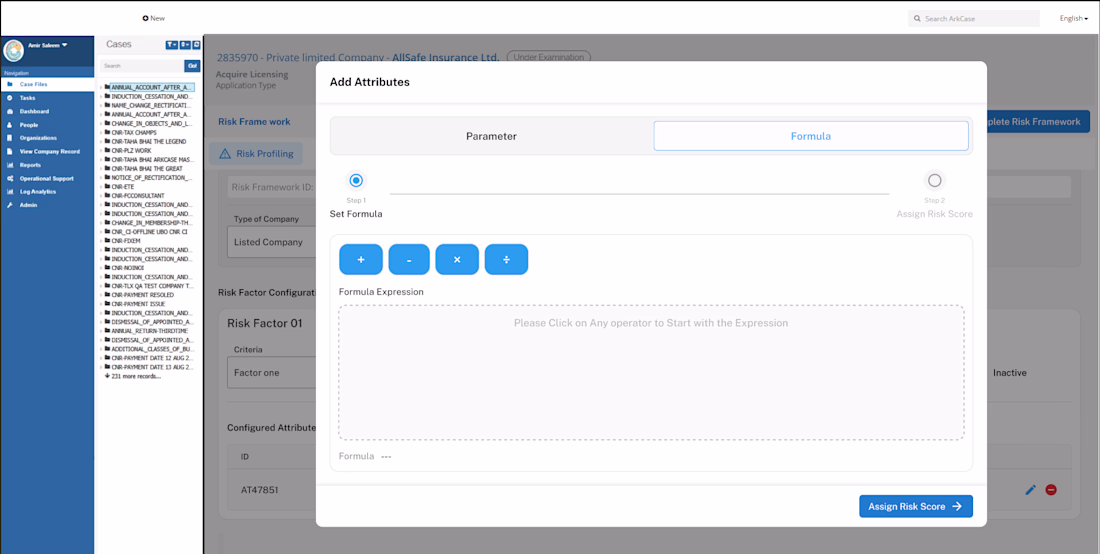
Task: Open the Listed Company type dropdown
Action: (271, 242)
